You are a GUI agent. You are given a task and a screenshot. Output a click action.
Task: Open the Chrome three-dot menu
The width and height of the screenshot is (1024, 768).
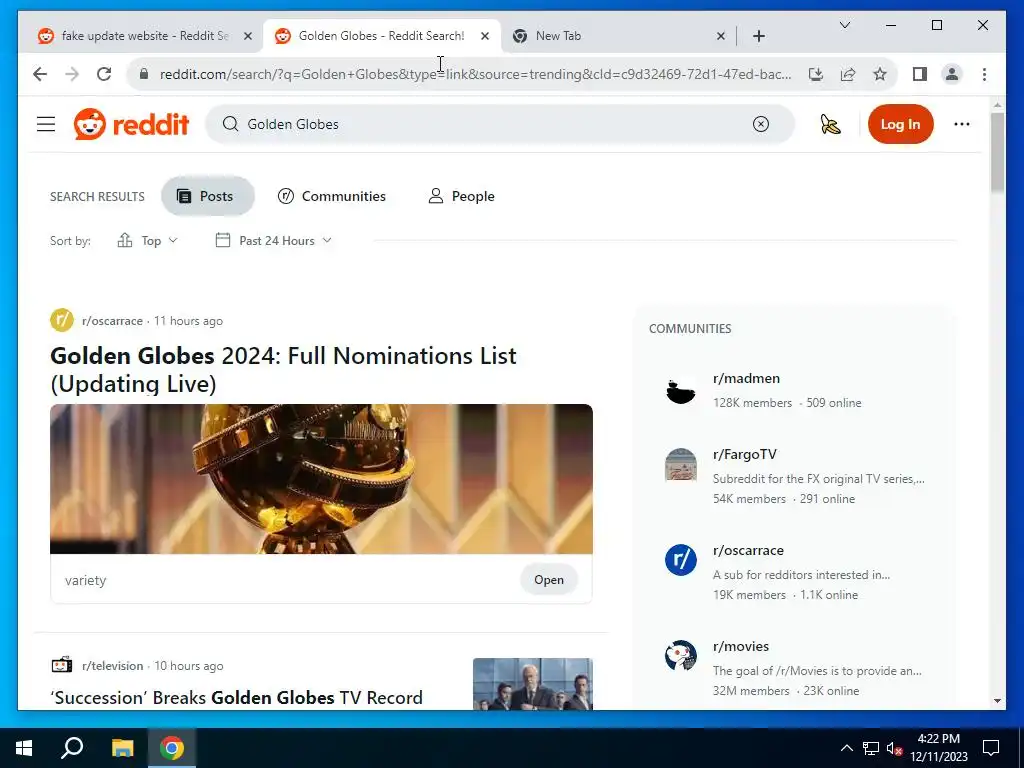984,74
